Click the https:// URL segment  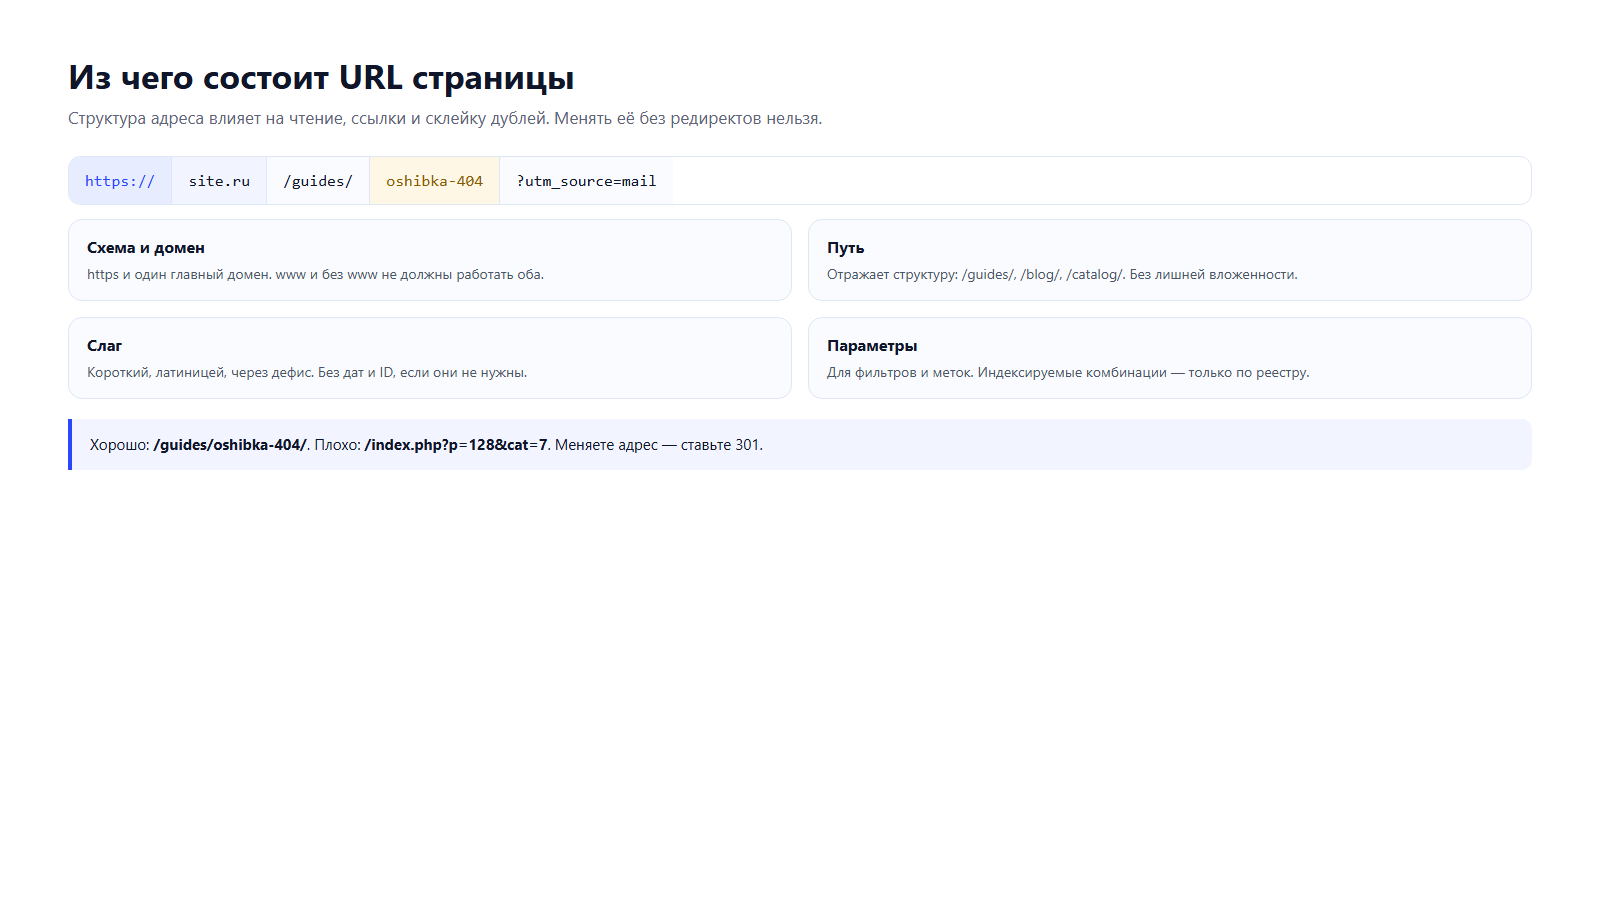click(x=120, y=181)
